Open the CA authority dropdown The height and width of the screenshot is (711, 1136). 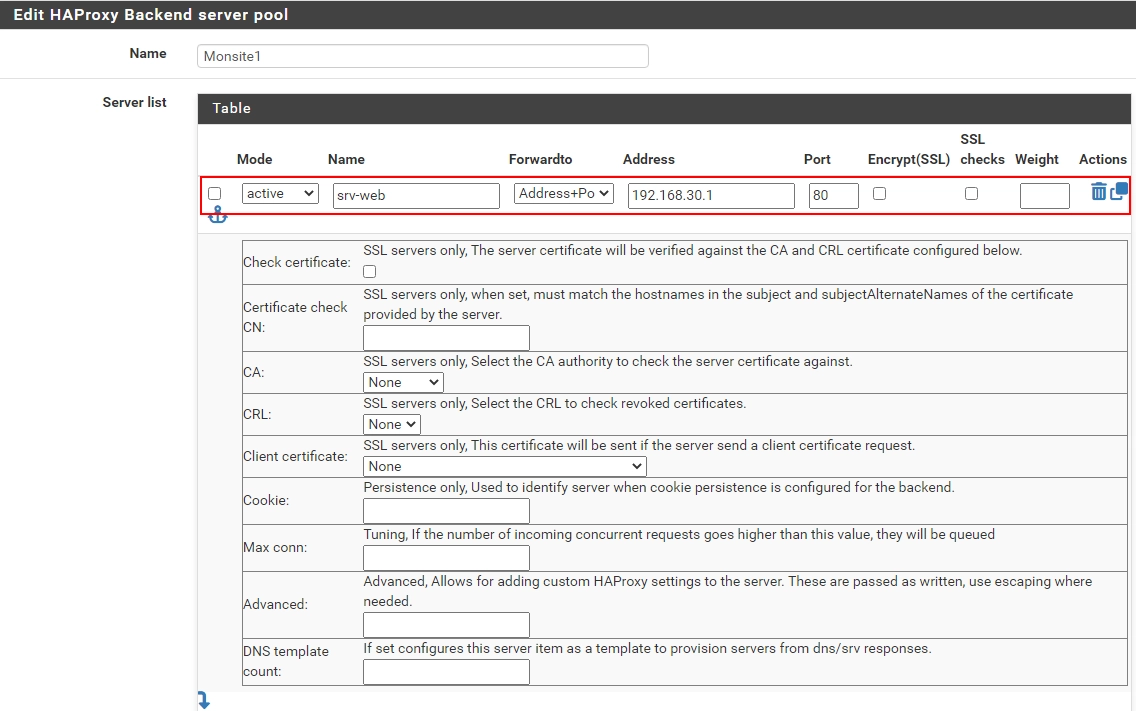click(403, 383)
